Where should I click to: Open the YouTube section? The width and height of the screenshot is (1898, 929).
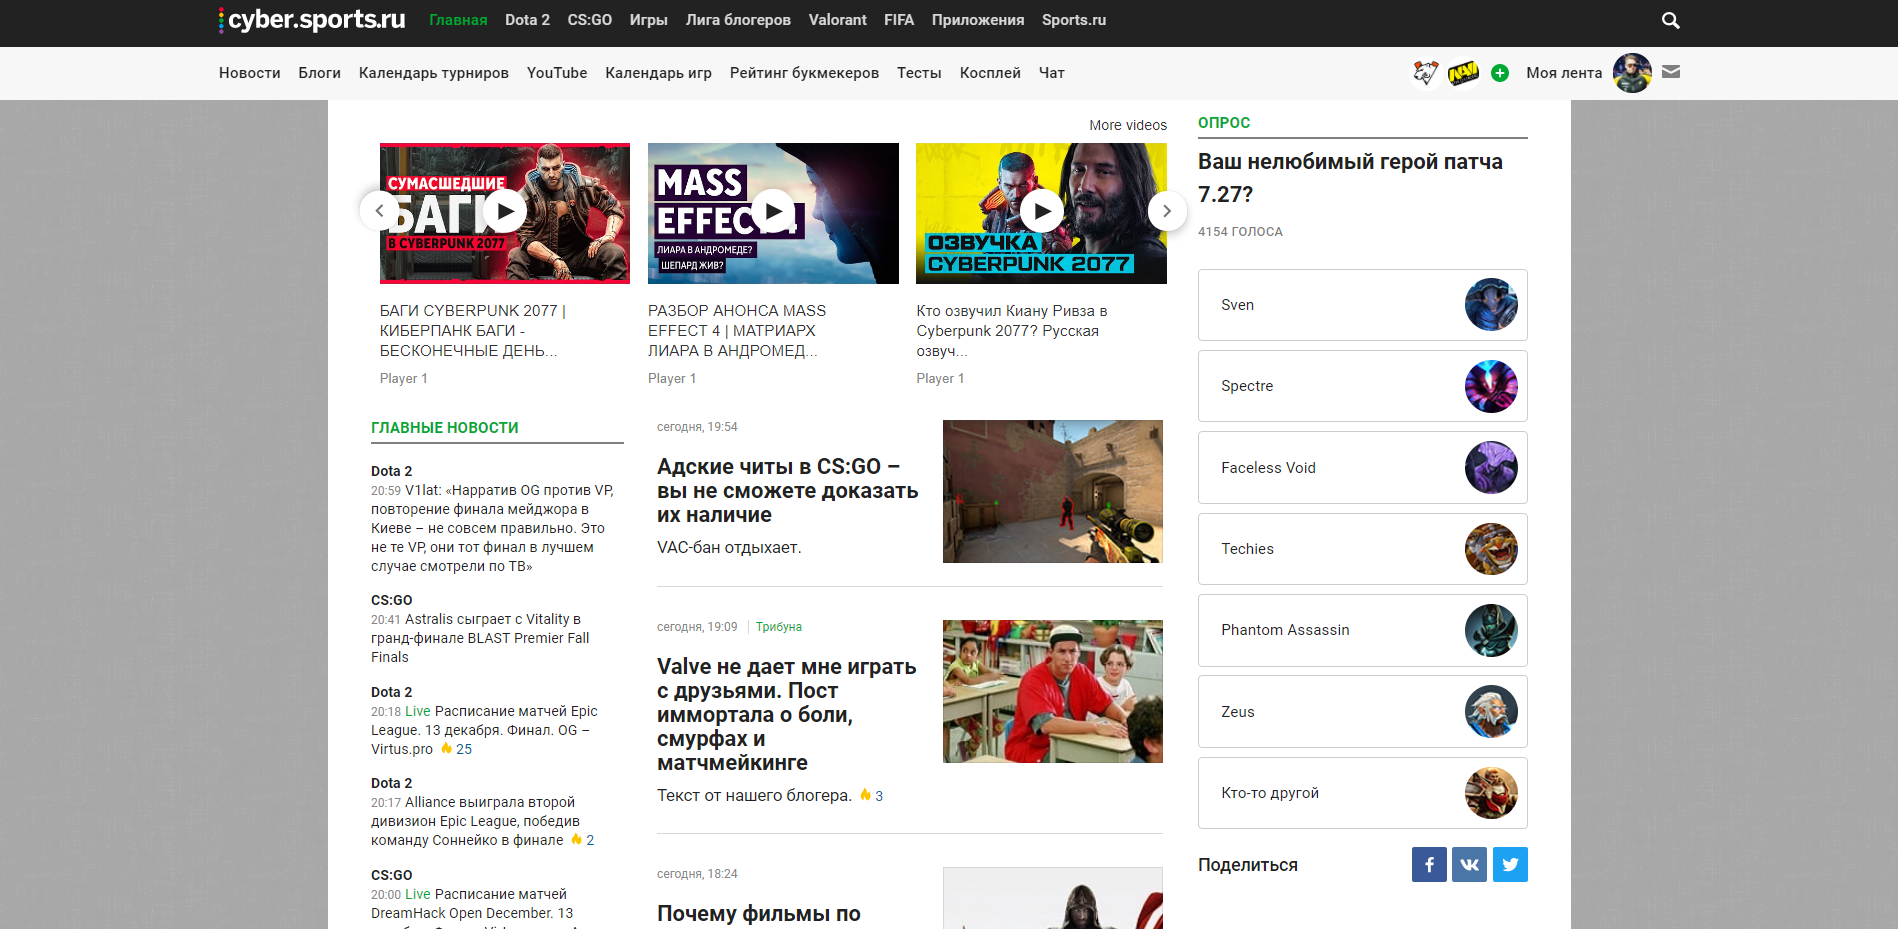click(557, 73)
